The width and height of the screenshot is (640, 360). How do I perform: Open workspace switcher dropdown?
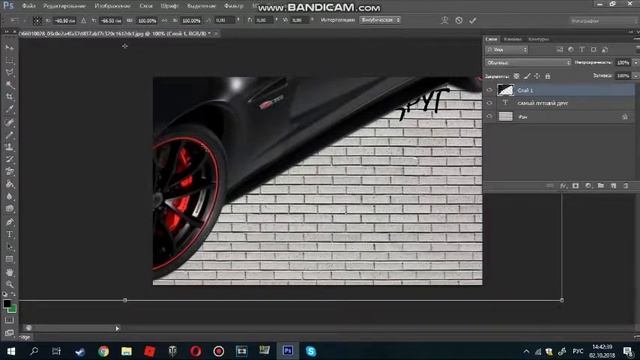603,20
